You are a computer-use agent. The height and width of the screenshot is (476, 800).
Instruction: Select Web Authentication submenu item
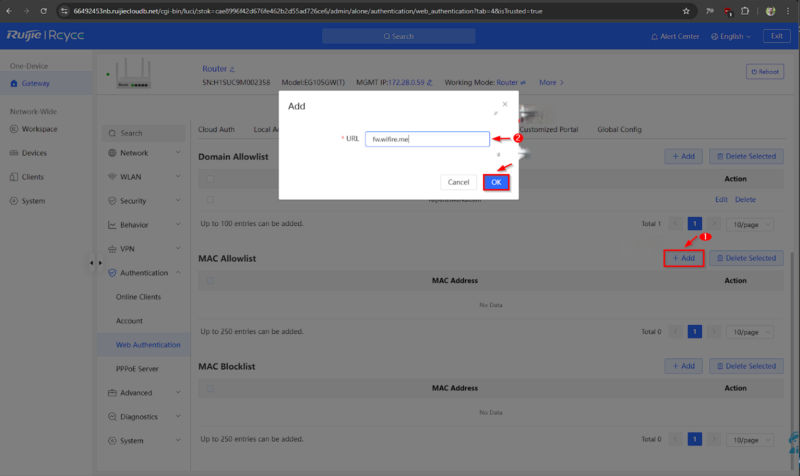(148, 345)
